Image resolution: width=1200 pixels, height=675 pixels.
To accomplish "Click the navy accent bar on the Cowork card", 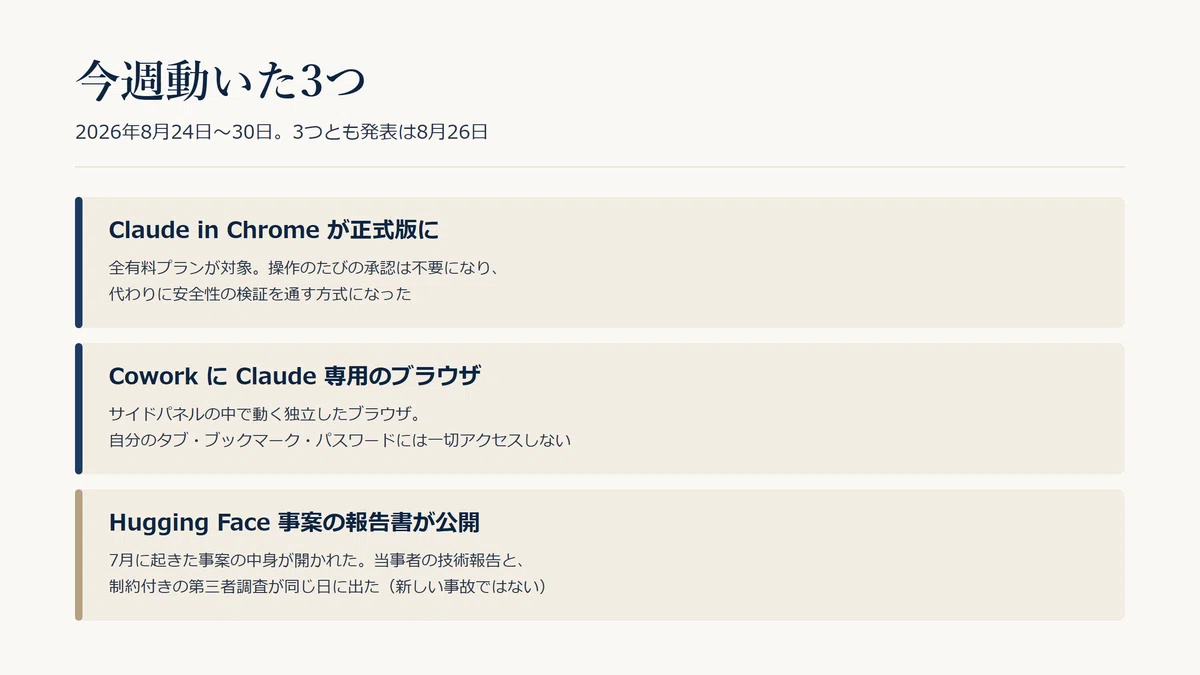I will point(79,408).
